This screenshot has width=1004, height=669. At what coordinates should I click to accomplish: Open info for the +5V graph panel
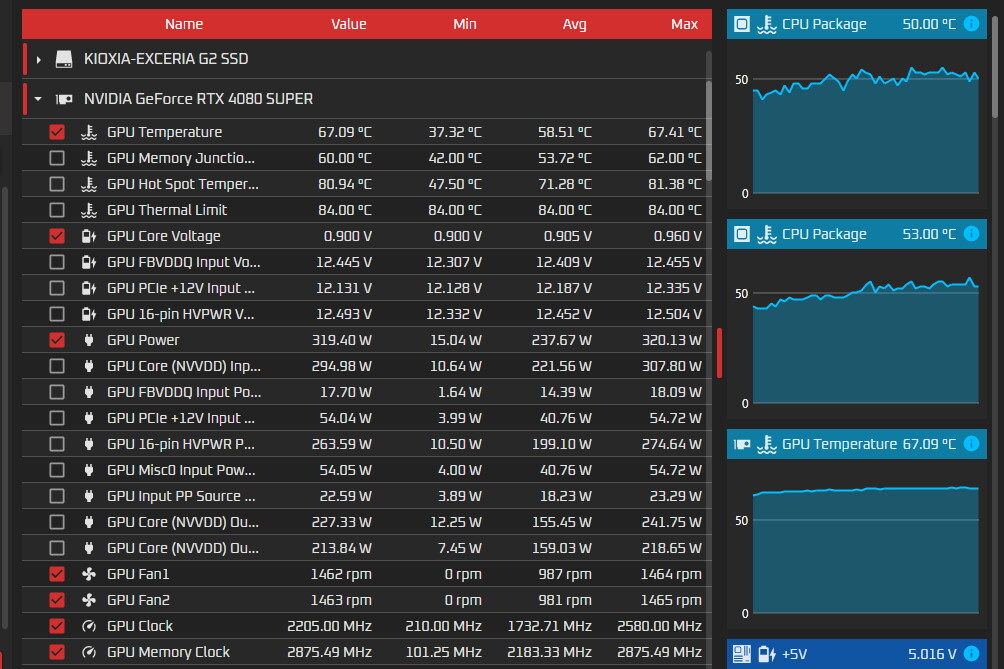(971, 654)
